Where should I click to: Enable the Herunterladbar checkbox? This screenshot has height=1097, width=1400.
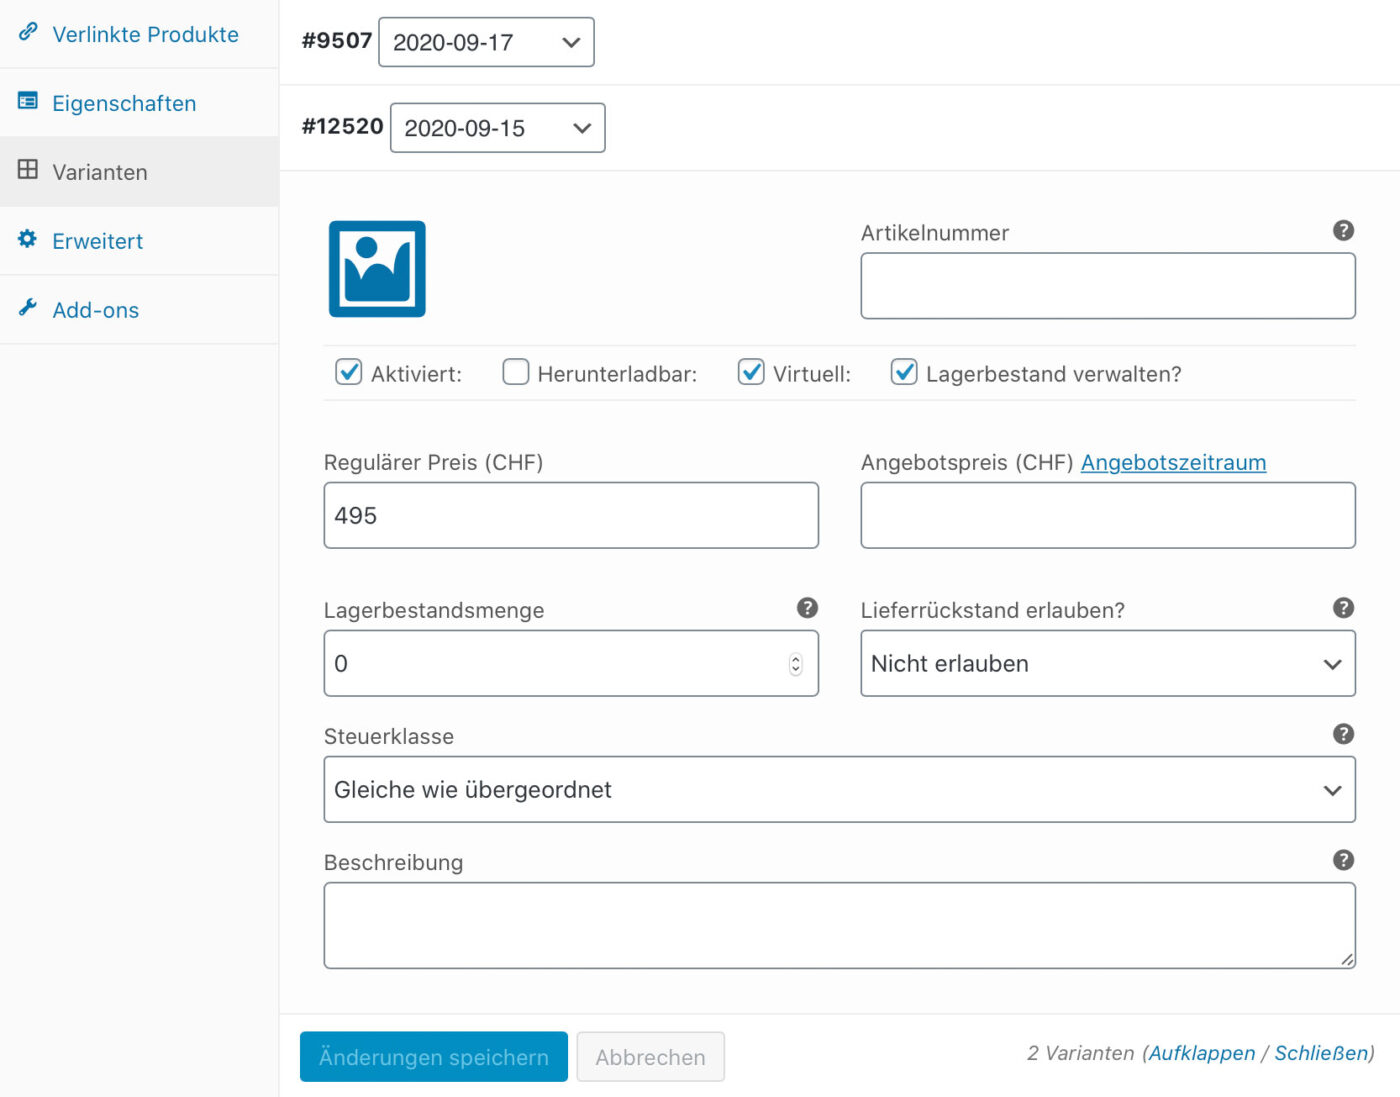coord(515,373)
